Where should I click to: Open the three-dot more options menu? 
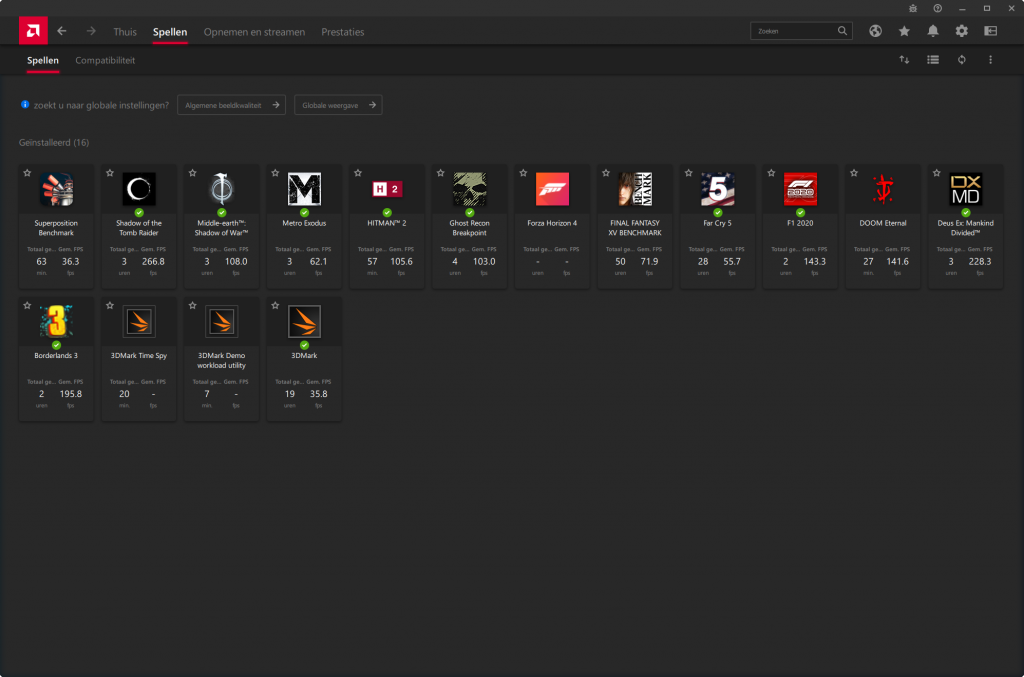[x=990, y=59]
